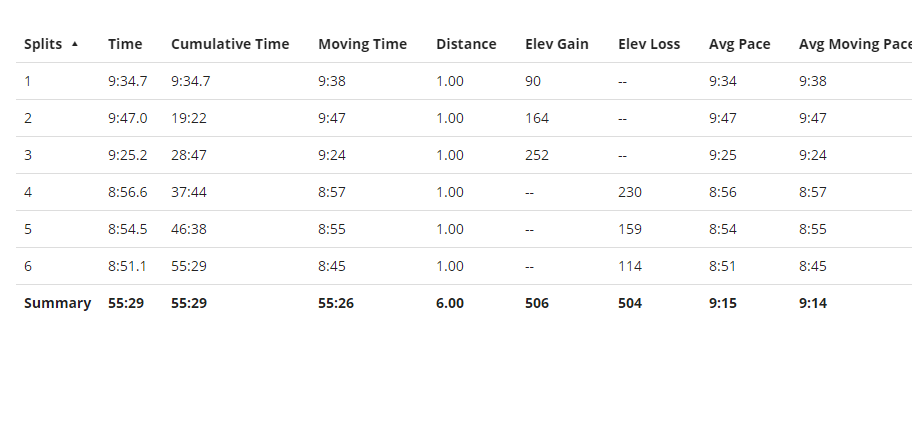The image size is (912, 444).
Task: Click cumulative time 46:38 in split 5
Action: (x=188, y=229)
